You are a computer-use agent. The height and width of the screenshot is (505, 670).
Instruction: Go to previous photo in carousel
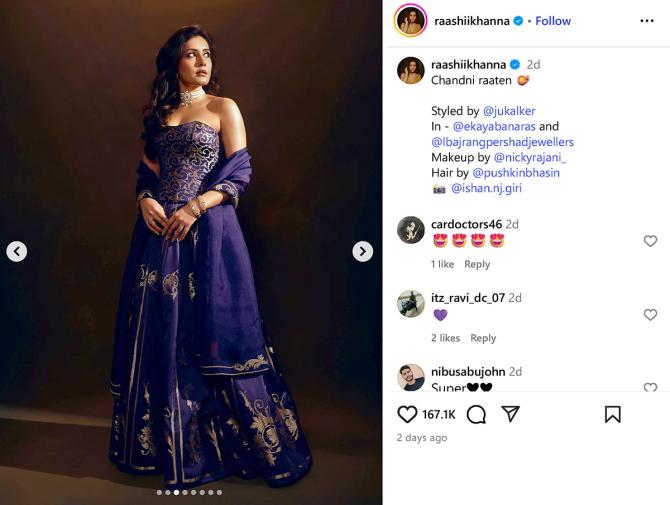pyautogui.click(x=17, y=251)
